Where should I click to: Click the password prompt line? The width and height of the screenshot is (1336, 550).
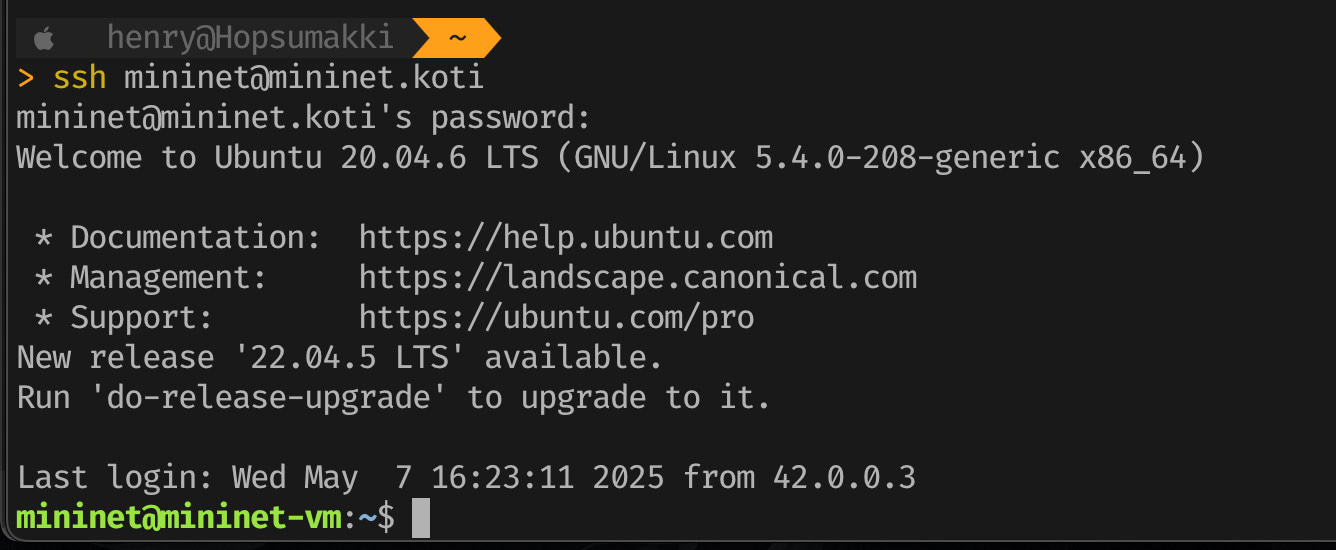[304, 117]
